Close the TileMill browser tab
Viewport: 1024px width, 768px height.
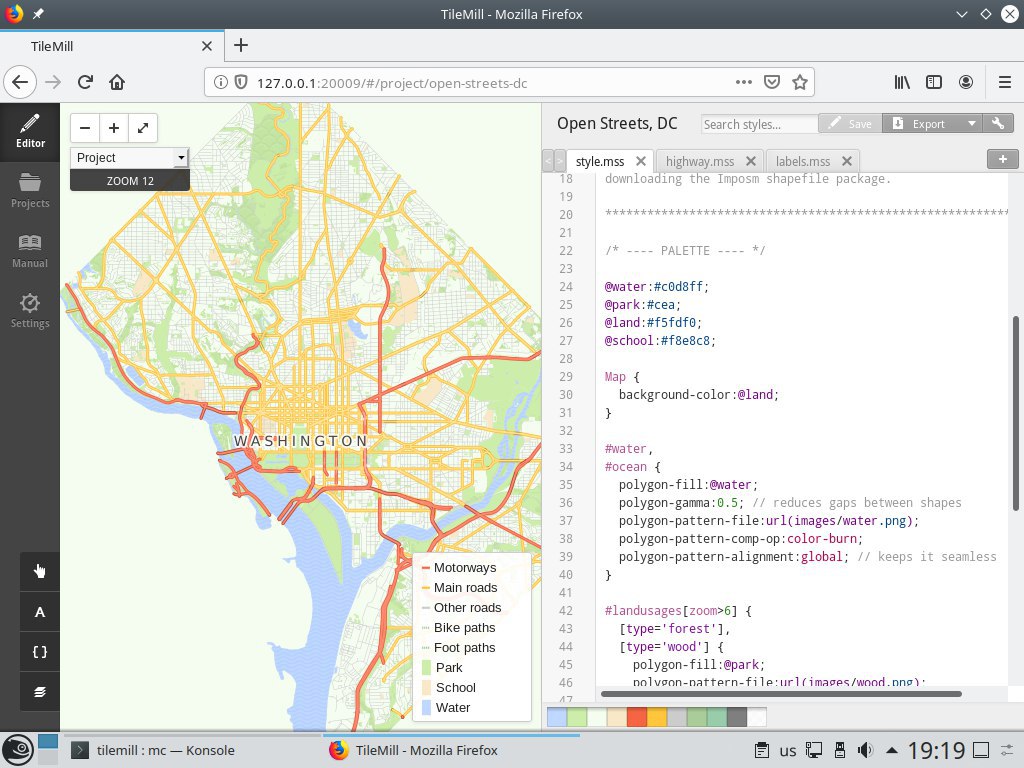pyautogui.click(x=206, y=46)
